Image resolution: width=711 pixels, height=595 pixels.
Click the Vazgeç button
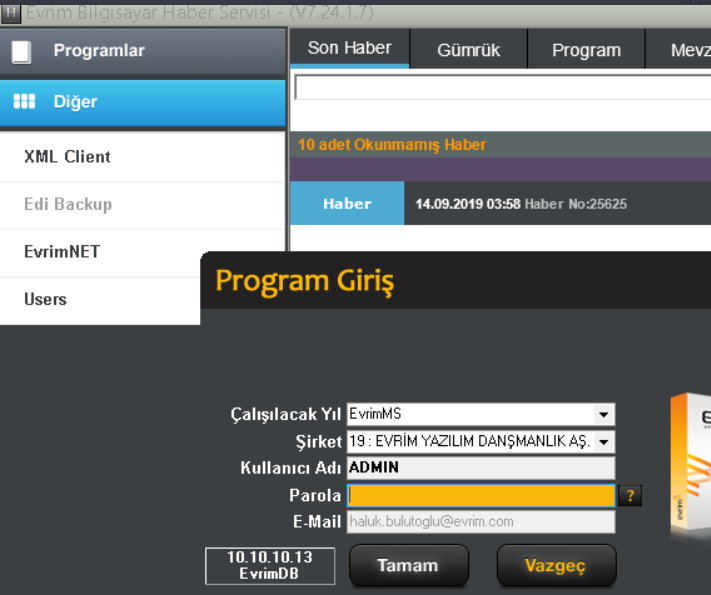pos(556,566)
